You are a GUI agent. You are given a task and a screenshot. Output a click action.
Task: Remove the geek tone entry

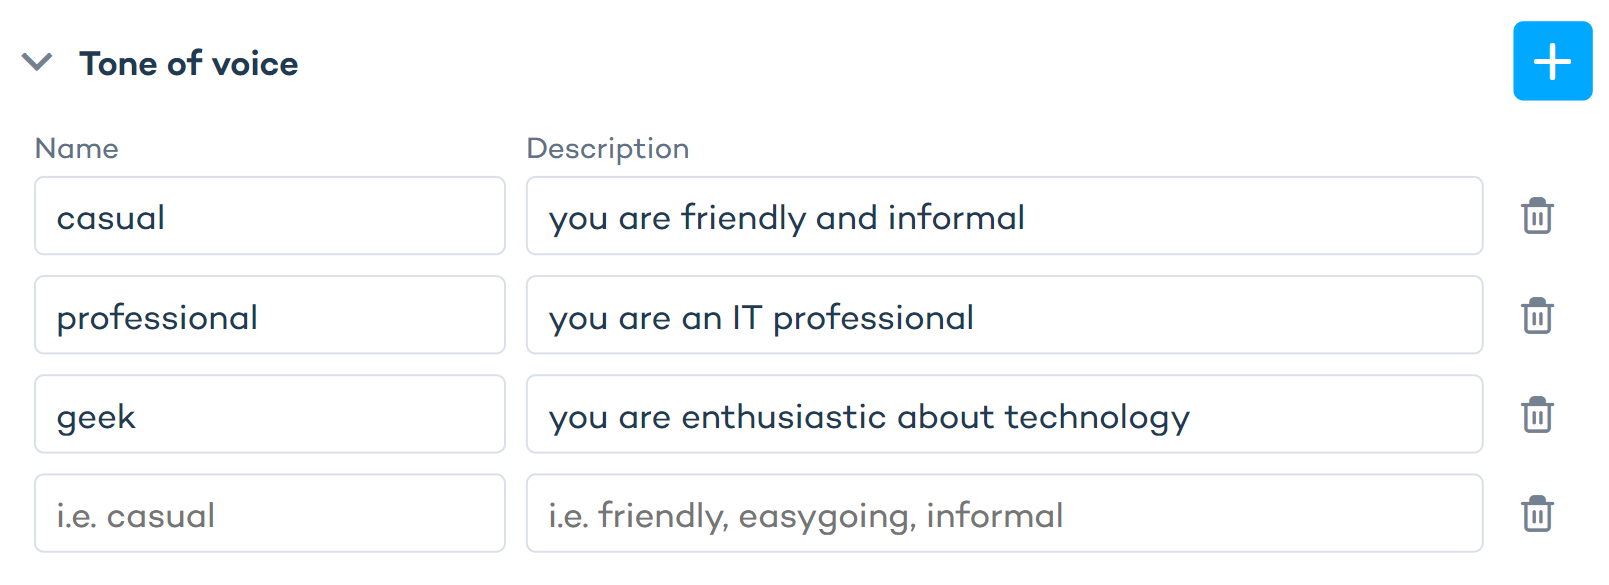click(1536, 415)
